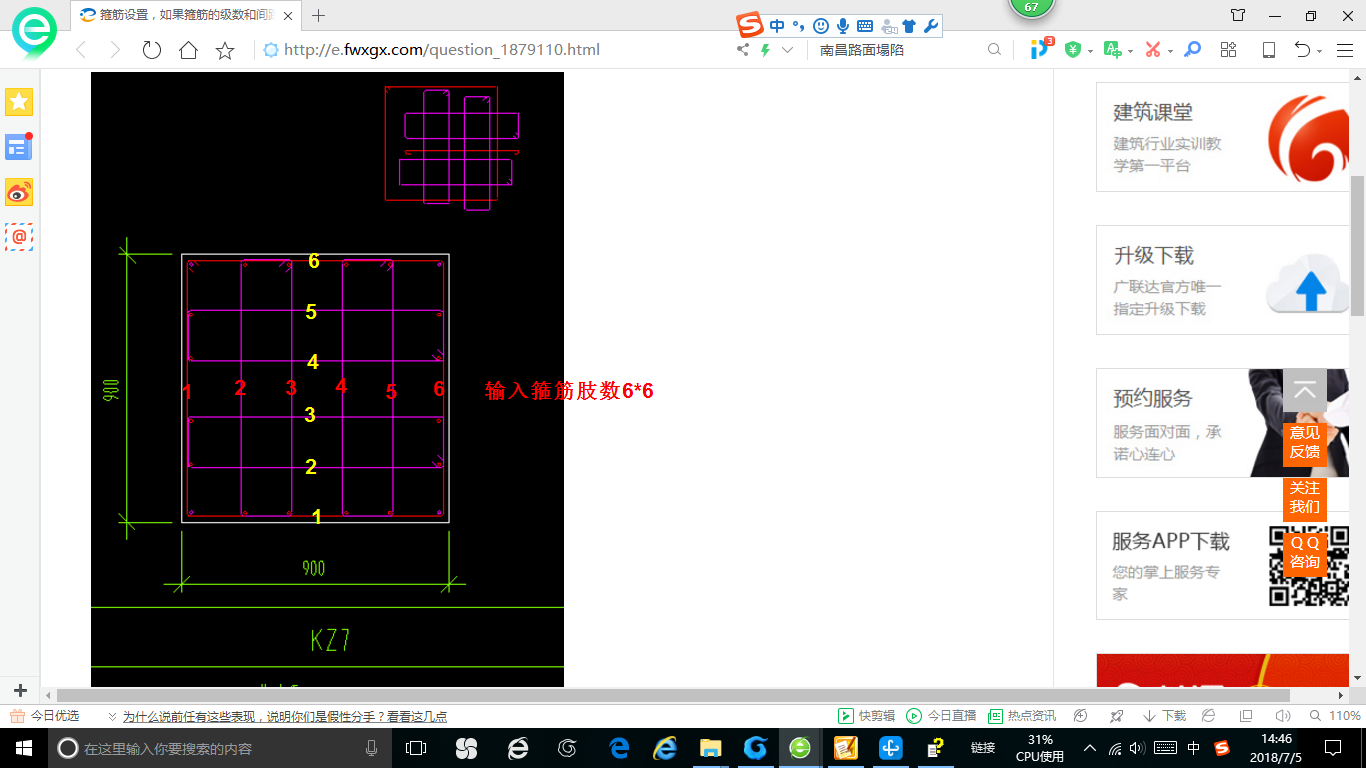This screenshot has width=1366, height=768.
Task: Go back with the browser back arrow
Action: (x=81, y=50)
